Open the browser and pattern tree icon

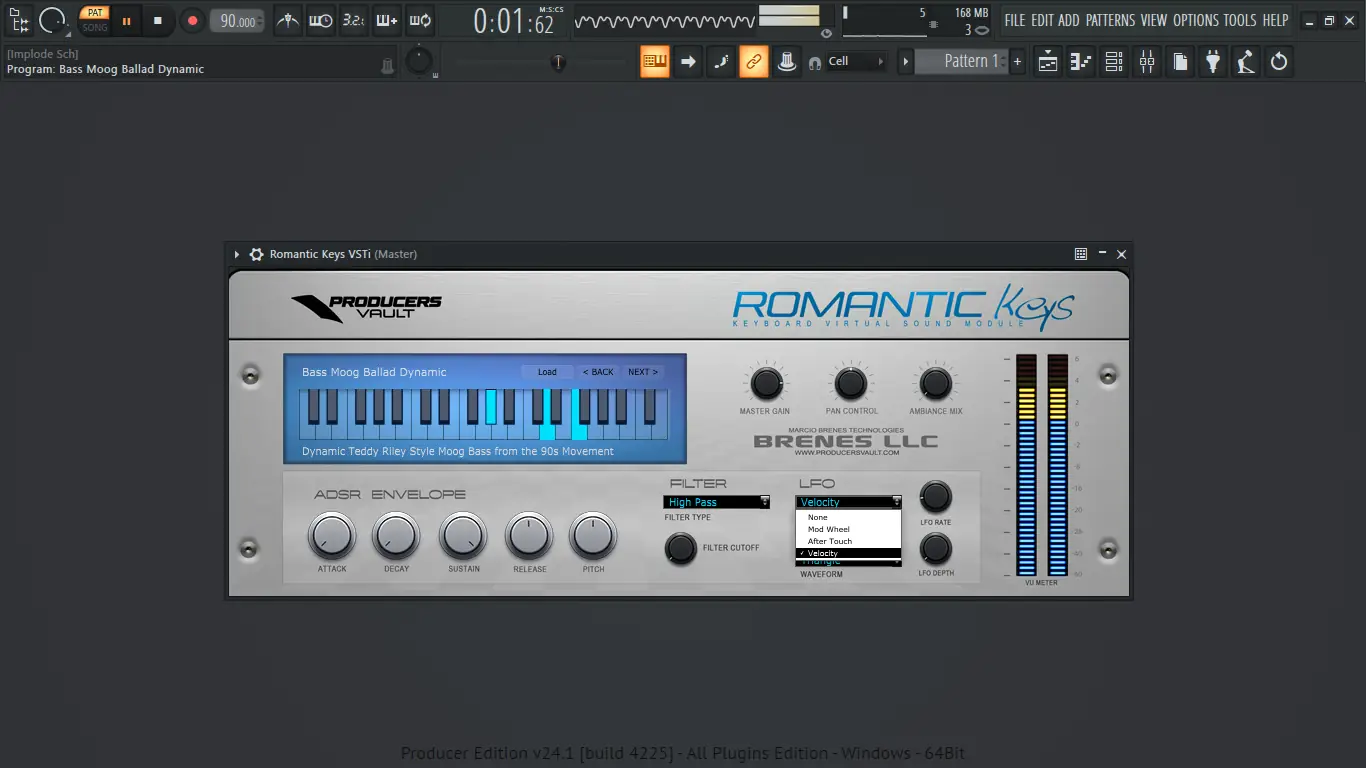click(x=19, y=20)
